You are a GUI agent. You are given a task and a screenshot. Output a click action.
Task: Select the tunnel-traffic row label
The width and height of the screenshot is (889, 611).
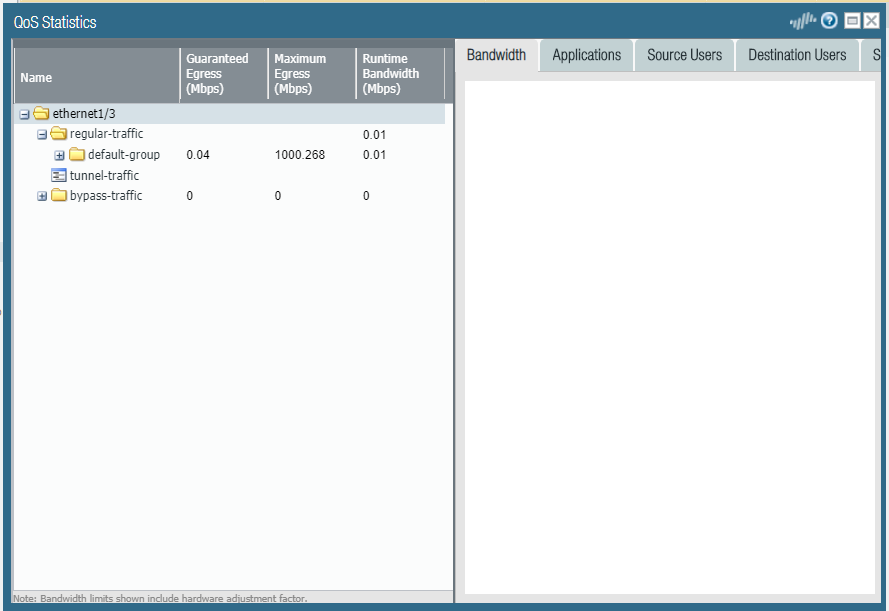(x=104, y=176)
